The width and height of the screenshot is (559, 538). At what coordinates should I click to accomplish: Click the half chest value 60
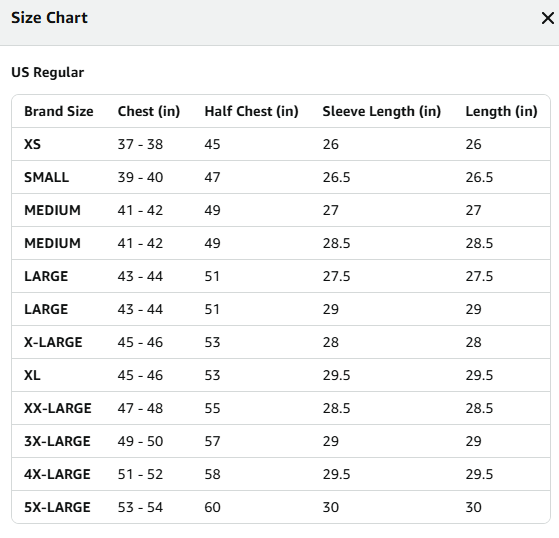[x=212, y=507]
